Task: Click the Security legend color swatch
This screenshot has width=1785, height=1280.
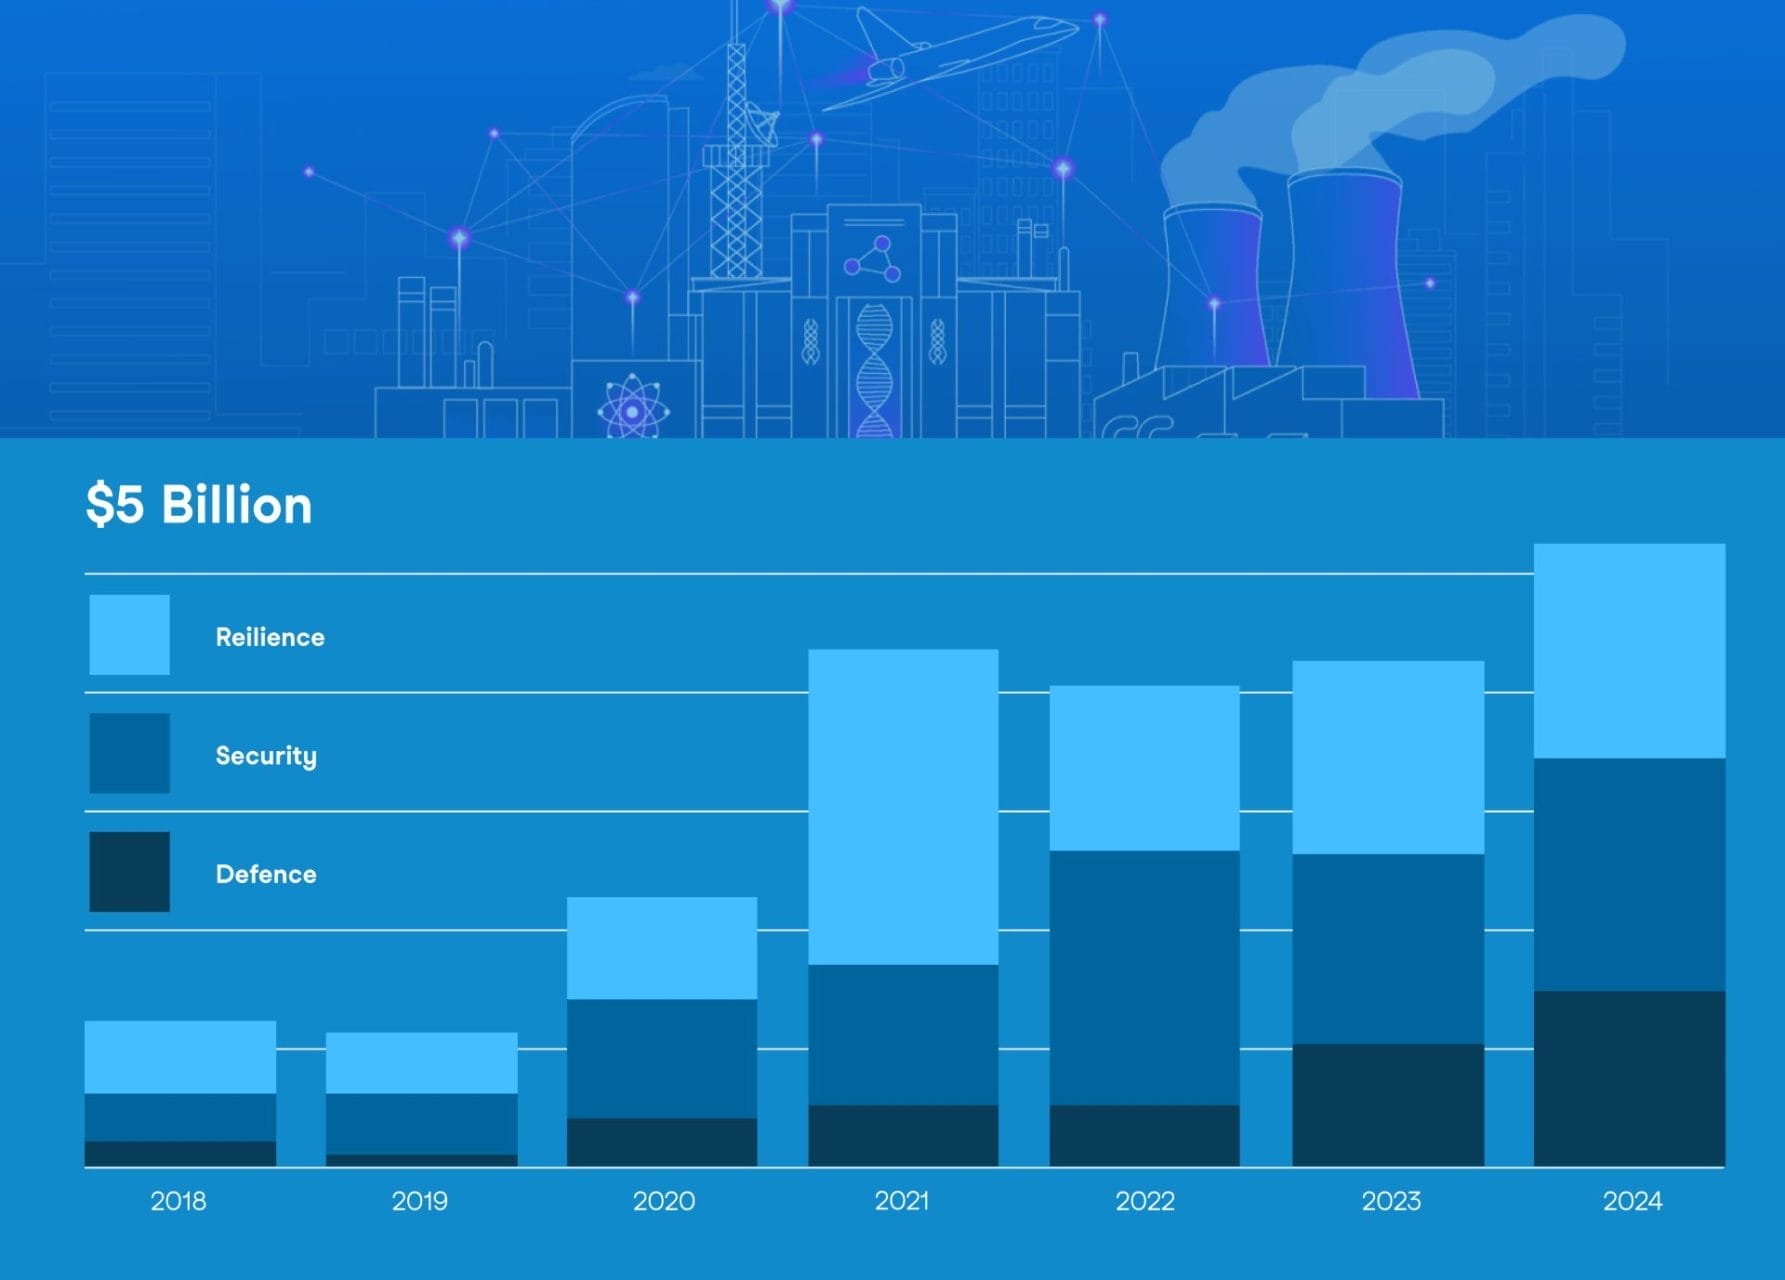Action: [129, 753]
